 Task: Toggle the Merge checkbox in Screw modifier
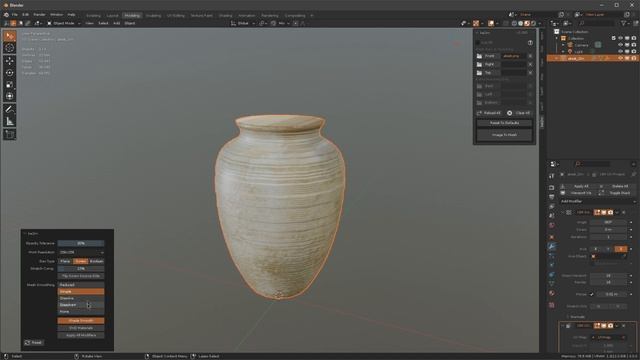[591, 294]
